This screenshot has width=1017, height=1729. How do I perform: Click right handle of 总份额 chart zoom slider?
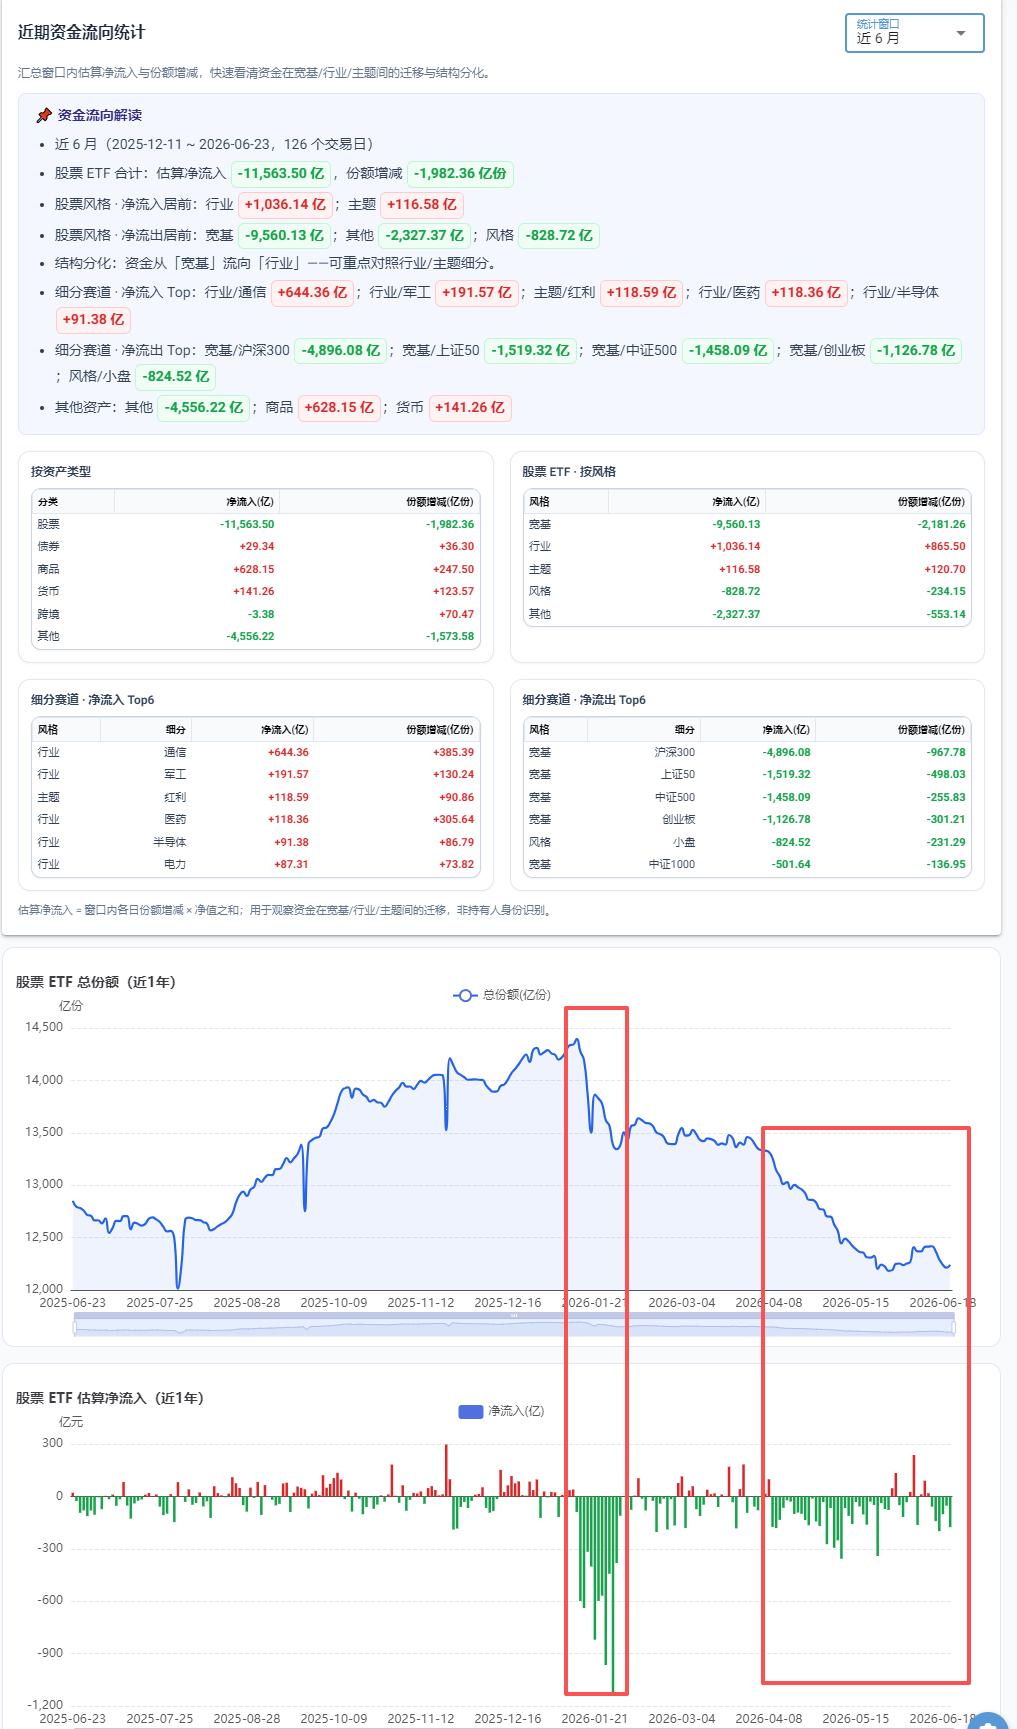click(x=954, y=1327)
